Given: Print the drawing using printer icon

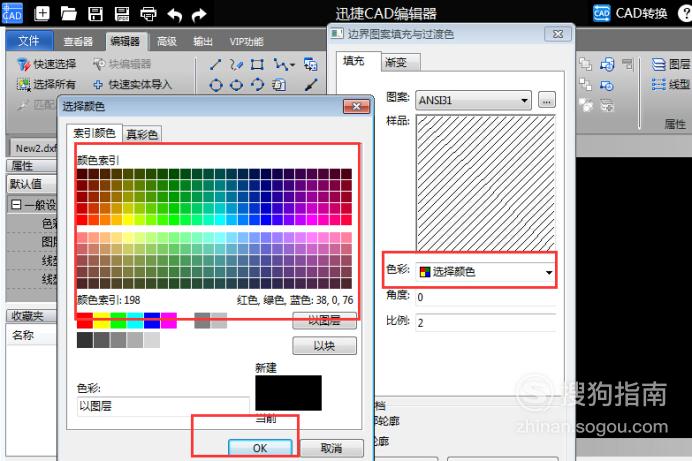Looking at the screenshot, I should pyautogui.click(x=148, y=14).
